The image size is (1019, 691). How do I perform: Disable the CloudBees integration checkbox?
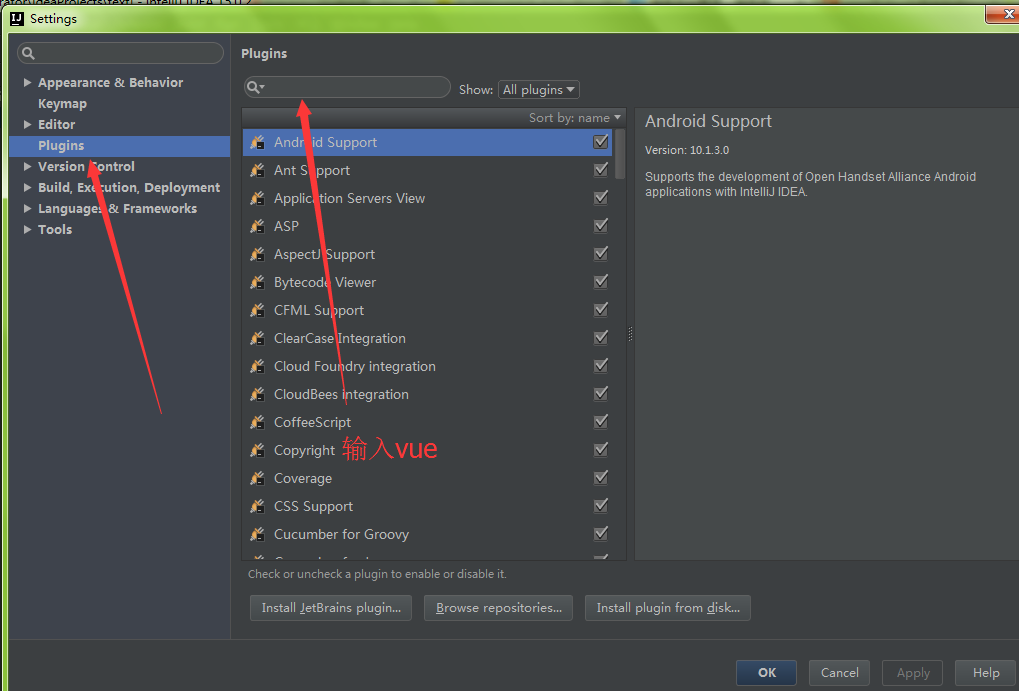pos(600,393)
